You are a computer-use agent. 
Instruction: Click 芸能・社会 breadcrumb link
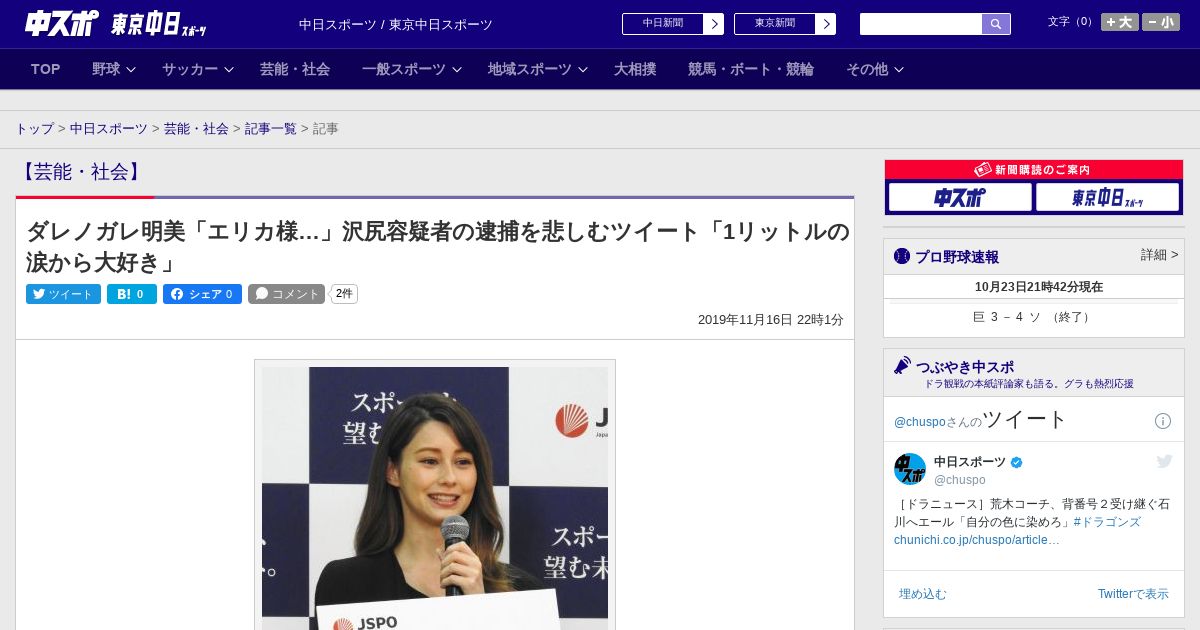click(x=196, y=129)
